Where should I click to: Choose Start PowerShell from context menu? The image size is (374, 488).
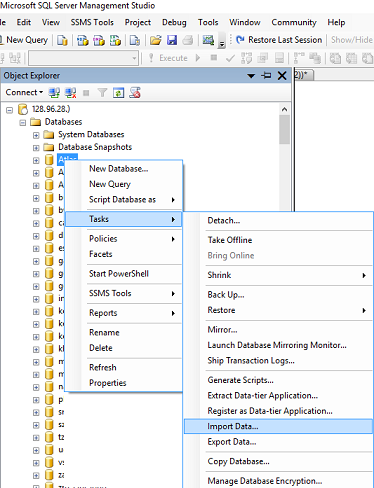point(123,274)
